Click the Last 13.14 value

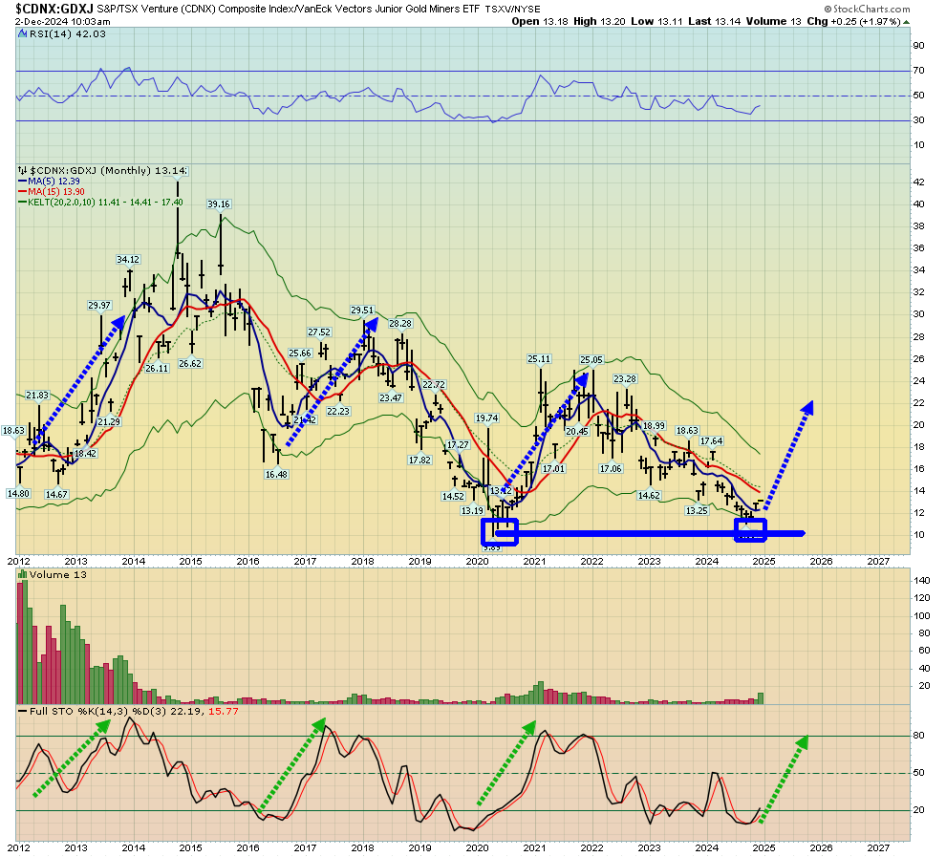pyautogui.click(x=714, y=22)
